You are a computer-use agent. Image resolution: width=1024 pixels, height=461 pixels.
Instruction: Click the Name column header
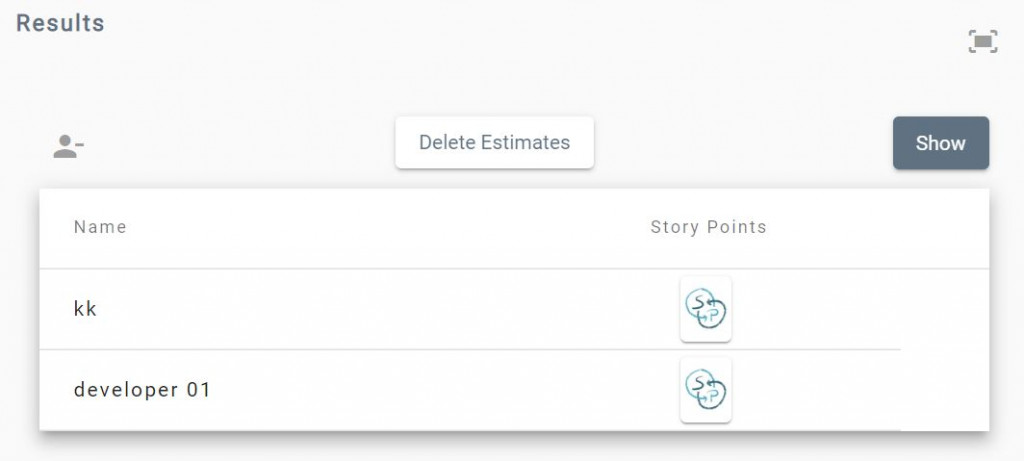pyautogui.click(x=100, y=227)
